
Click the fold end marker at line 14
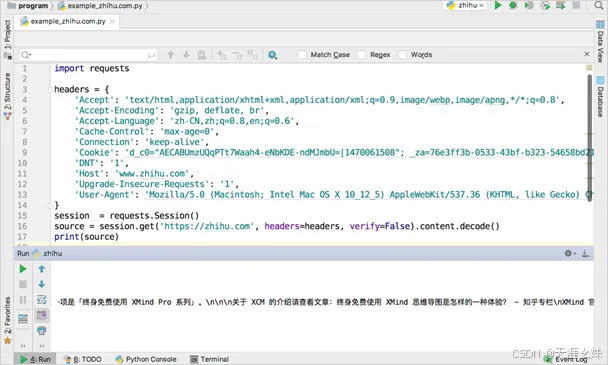pyautogui.click(x=50, y=205)
